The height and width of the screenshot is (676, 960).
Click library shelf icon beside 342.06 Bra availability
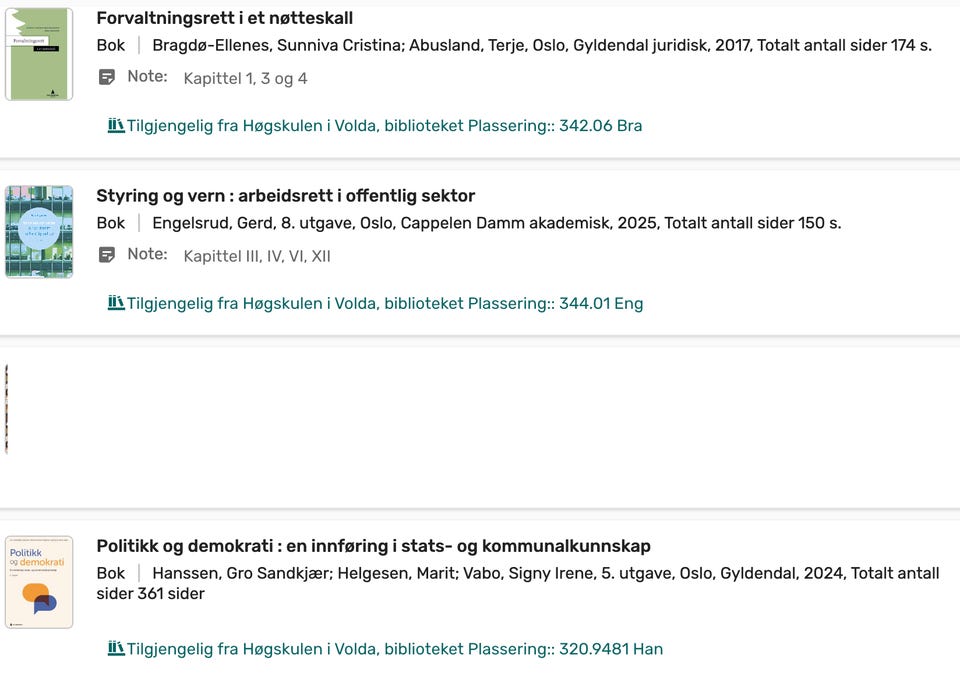(x=116, y=125)
